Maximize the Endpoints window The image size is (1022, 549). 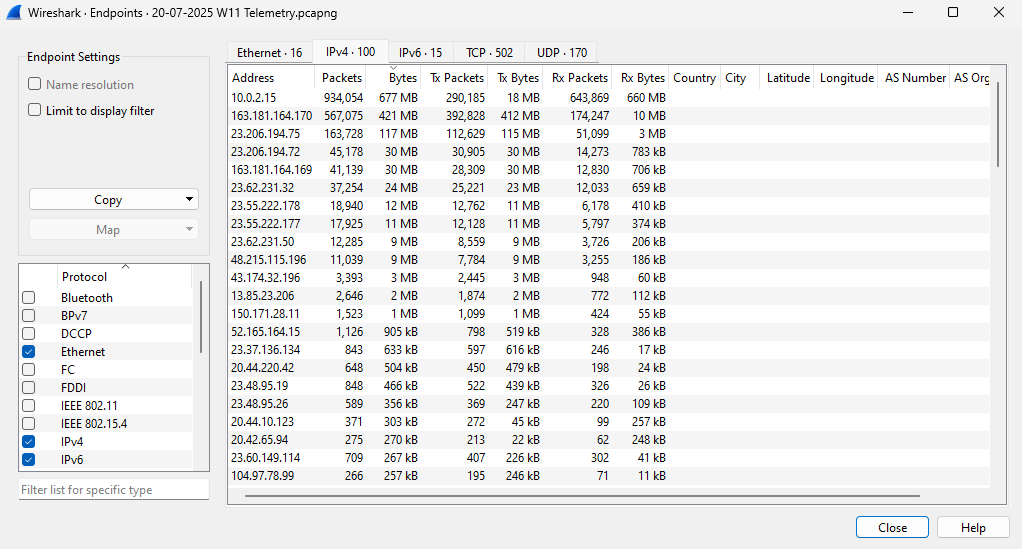click(953, 12)
